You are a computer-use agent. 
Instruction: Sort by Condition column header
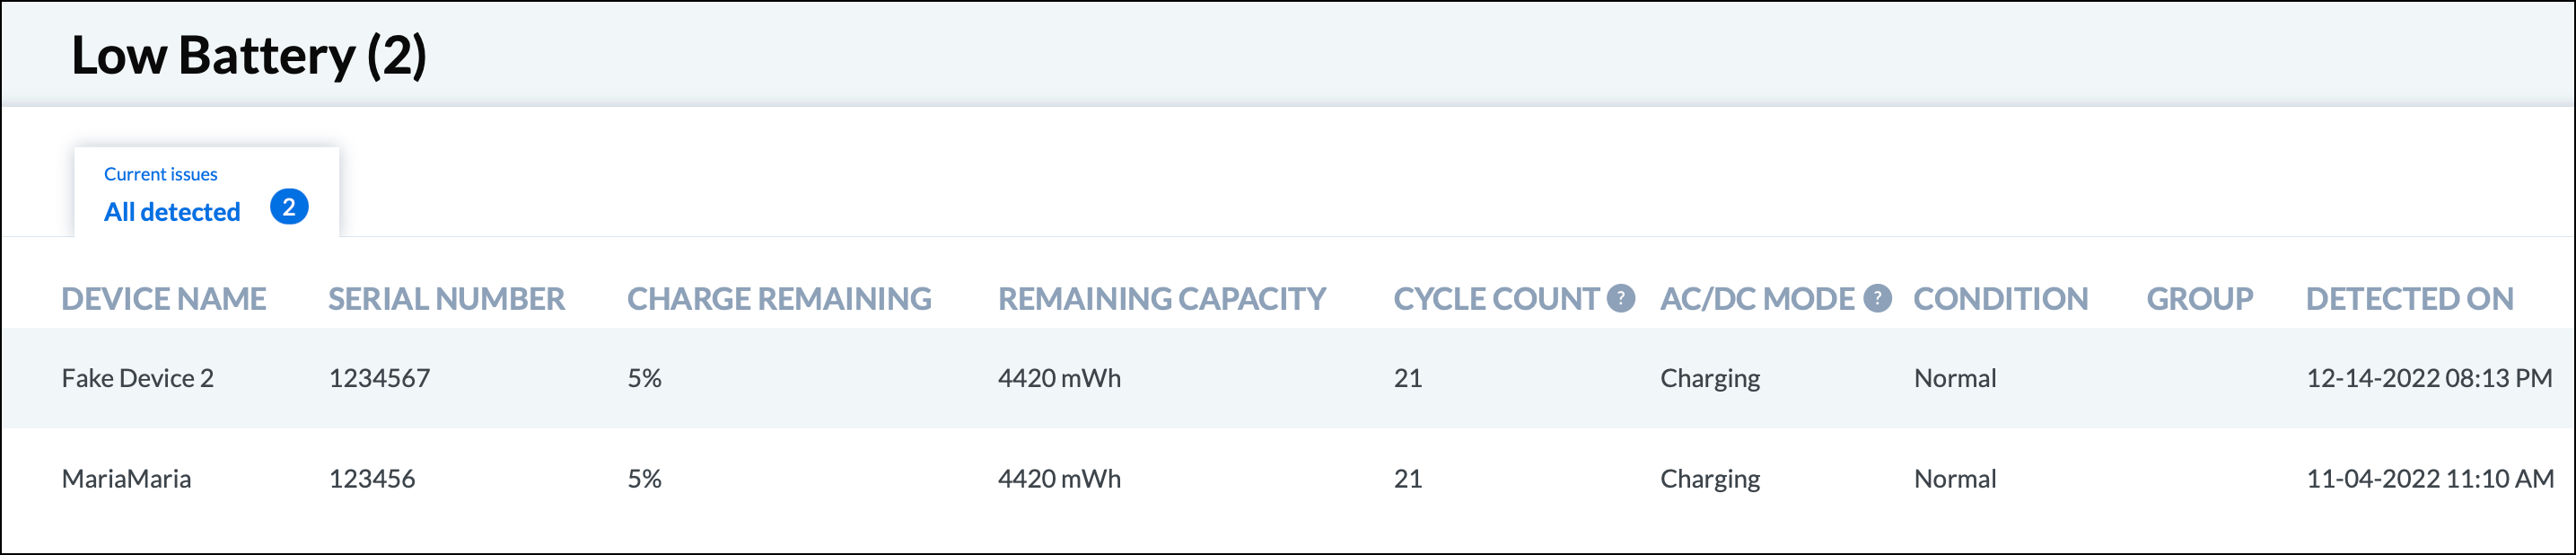click(2000, 298)
